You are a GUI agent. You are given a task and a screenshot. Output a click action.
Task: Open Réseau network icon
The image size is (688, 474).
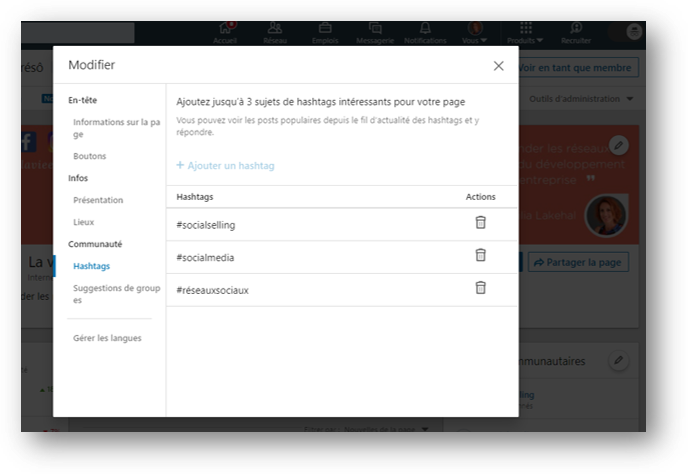[x=275, y=33]
